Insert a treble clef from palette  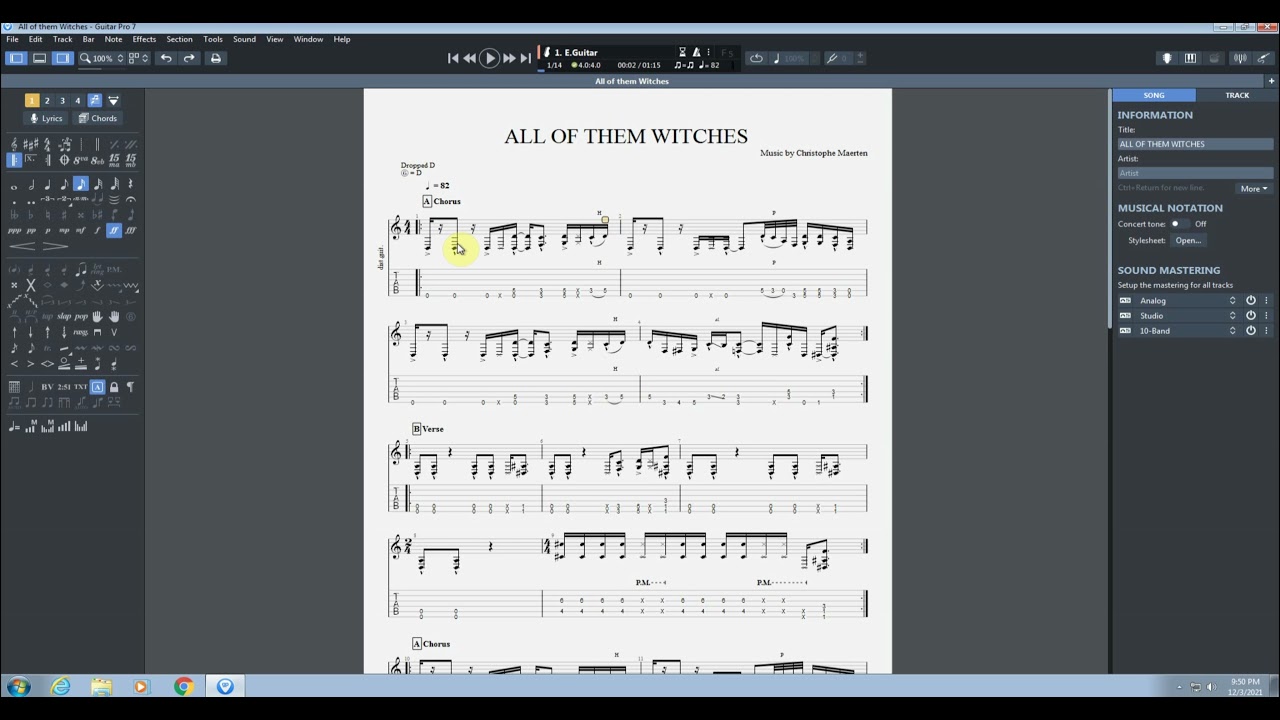(14, 143)
